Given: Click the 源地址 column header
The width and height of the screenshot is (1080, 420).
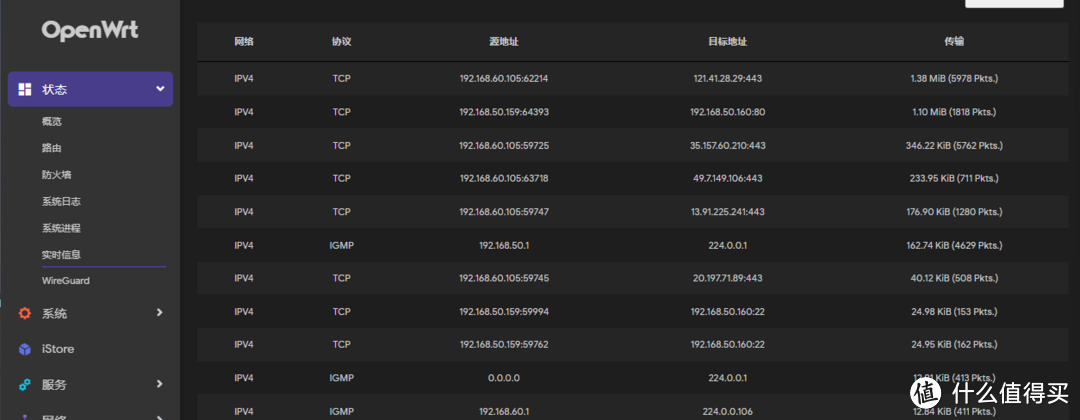Looking at the screenshot, I should [x=504, y=42].
